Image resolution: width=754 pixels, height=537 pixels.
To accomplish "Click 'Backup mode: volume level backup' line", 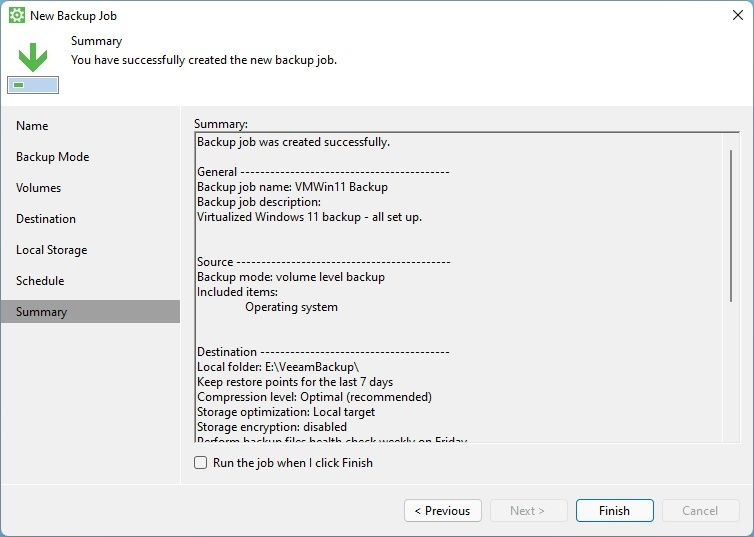I will [291, 277].
